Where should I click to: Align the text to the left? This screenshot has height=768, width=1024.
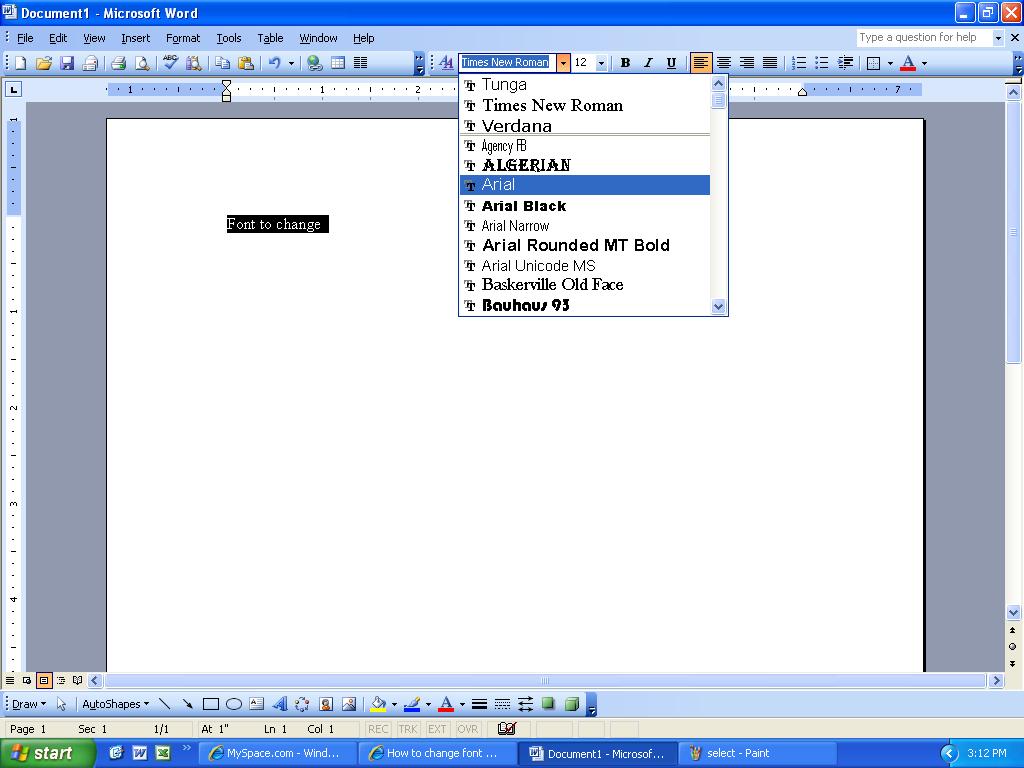click(x=701, y=63)
